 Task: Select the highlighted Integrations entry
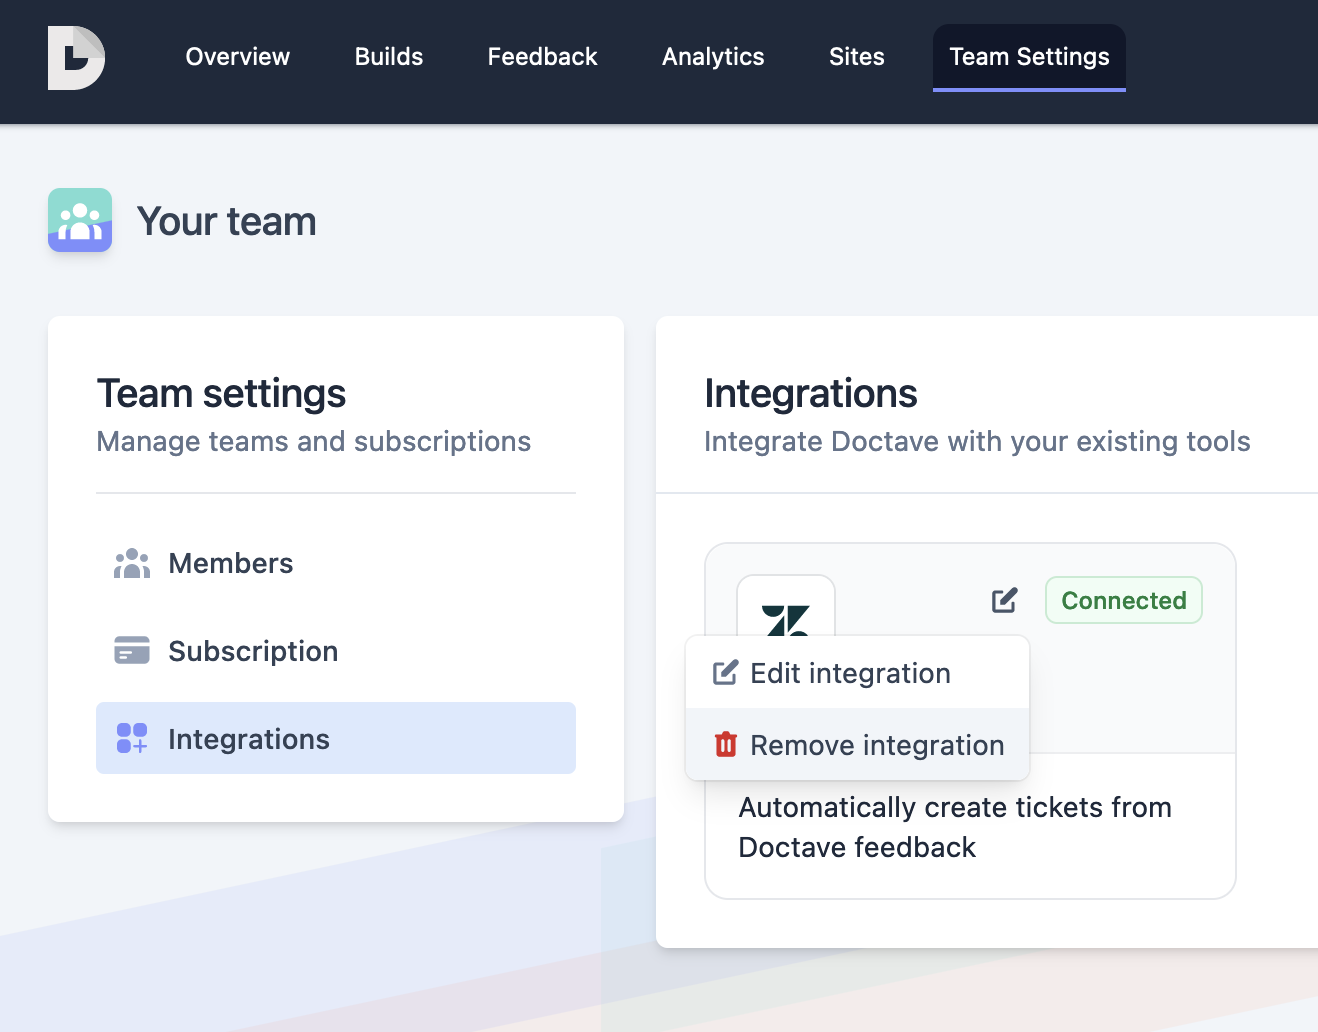coord(249,738)
